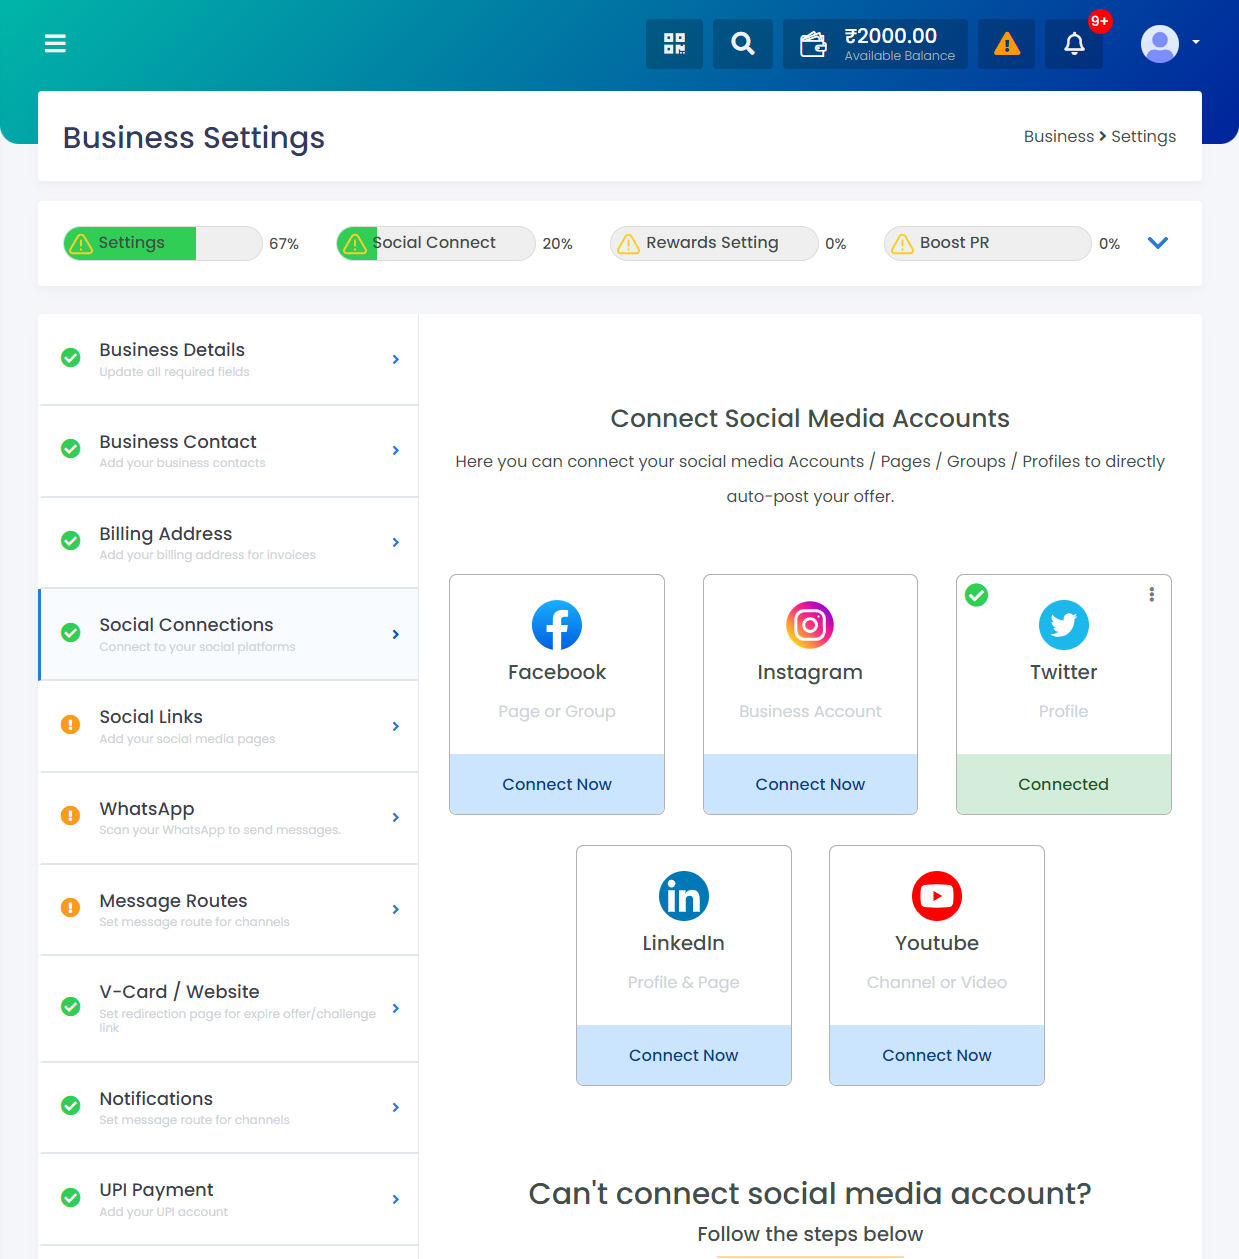Click the 67% Settings percentage
This screenshot has width=1239, height=1259.
284,244
